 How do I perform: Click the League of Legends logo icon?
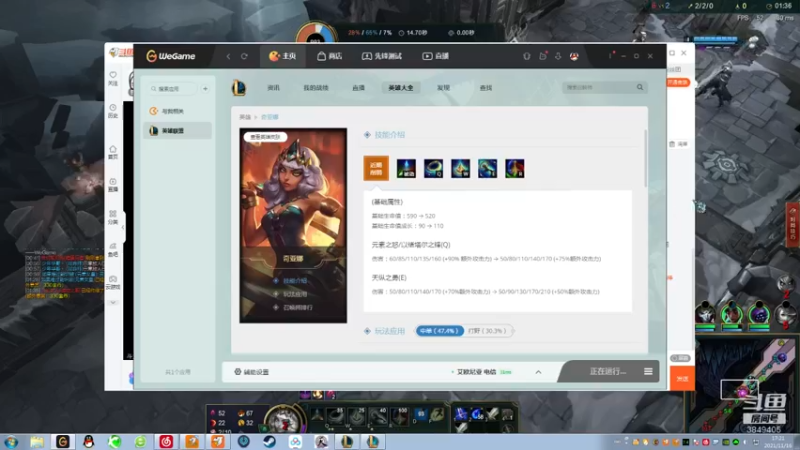(x=239, y=88)
